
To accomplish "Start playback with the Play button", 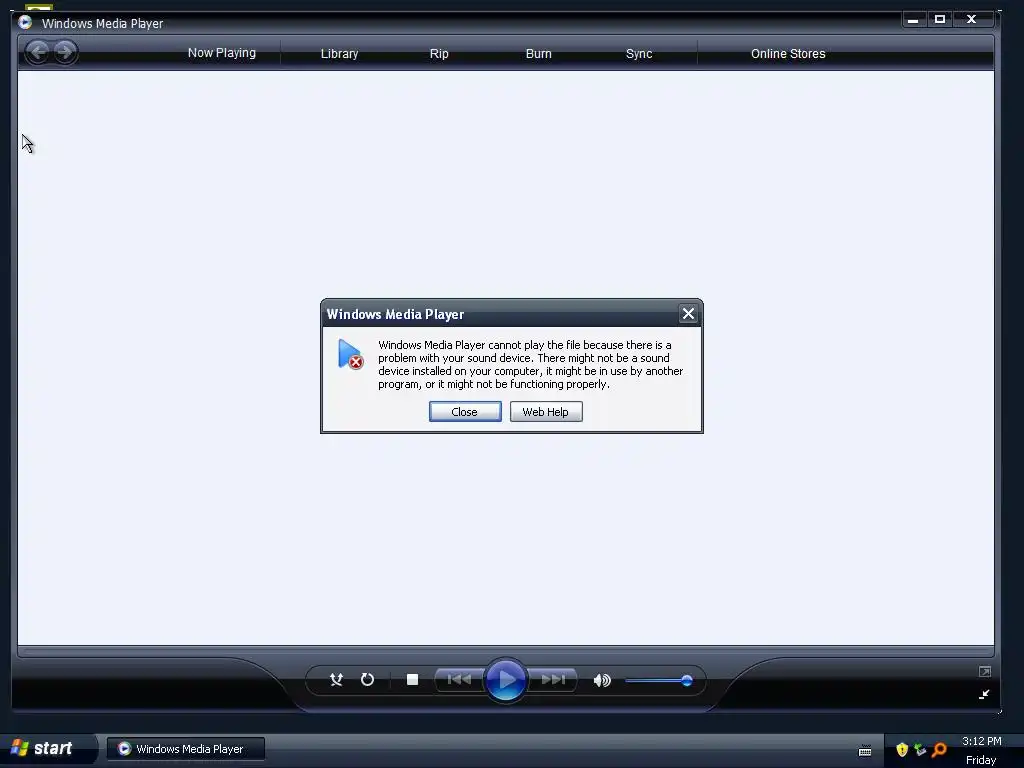I will tap(506, 680).
